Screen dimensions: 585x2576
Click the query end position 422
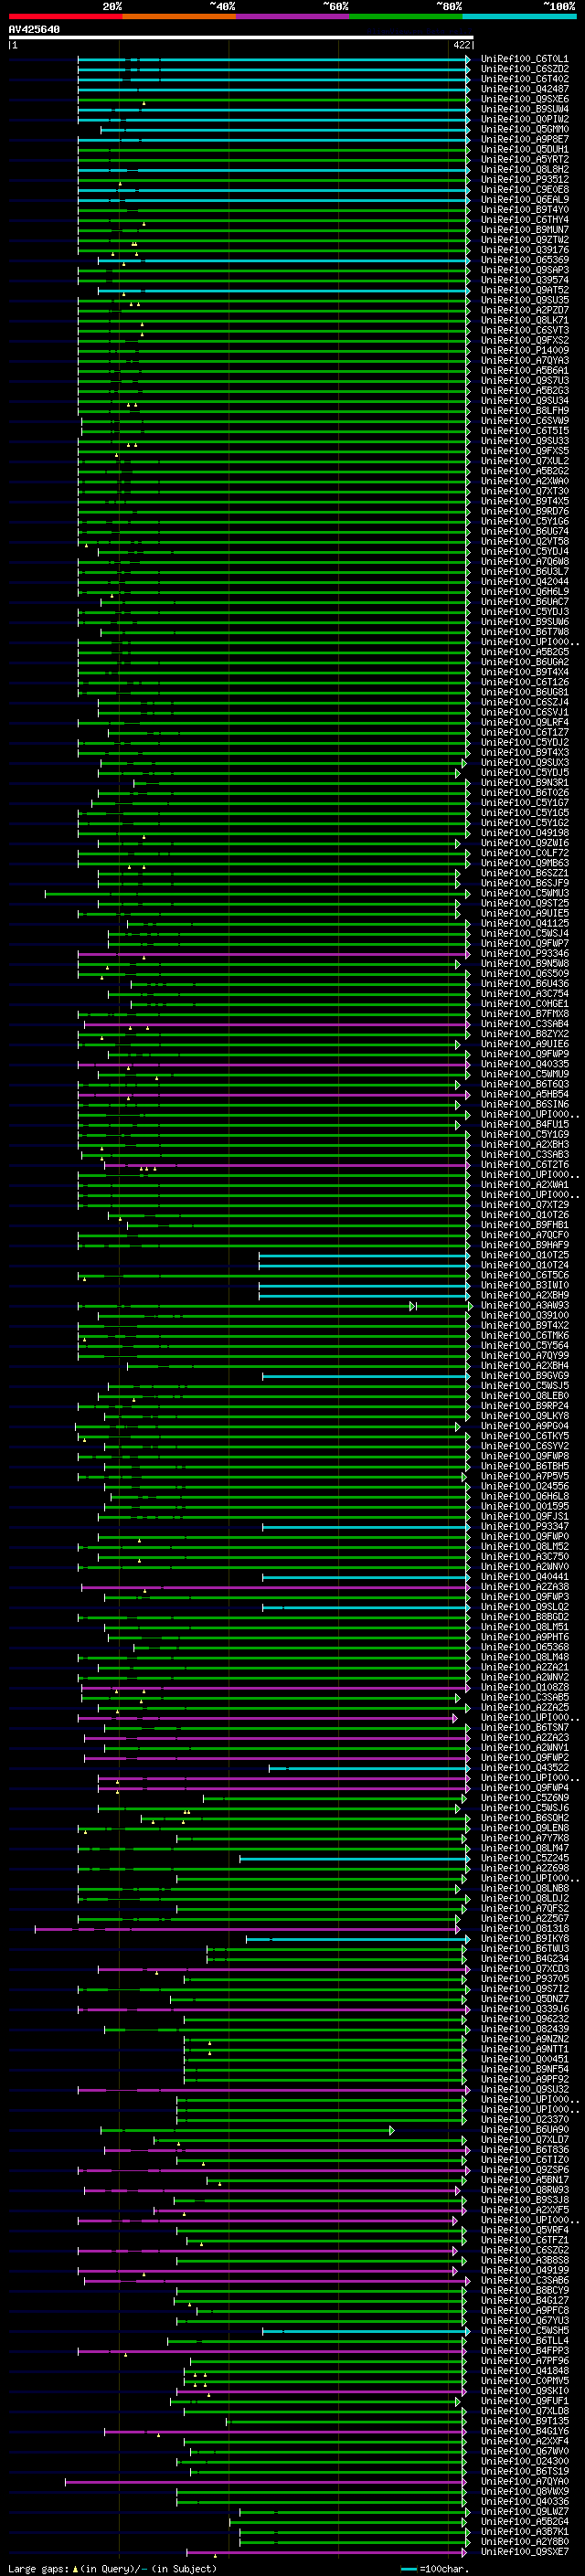point(461,45)
